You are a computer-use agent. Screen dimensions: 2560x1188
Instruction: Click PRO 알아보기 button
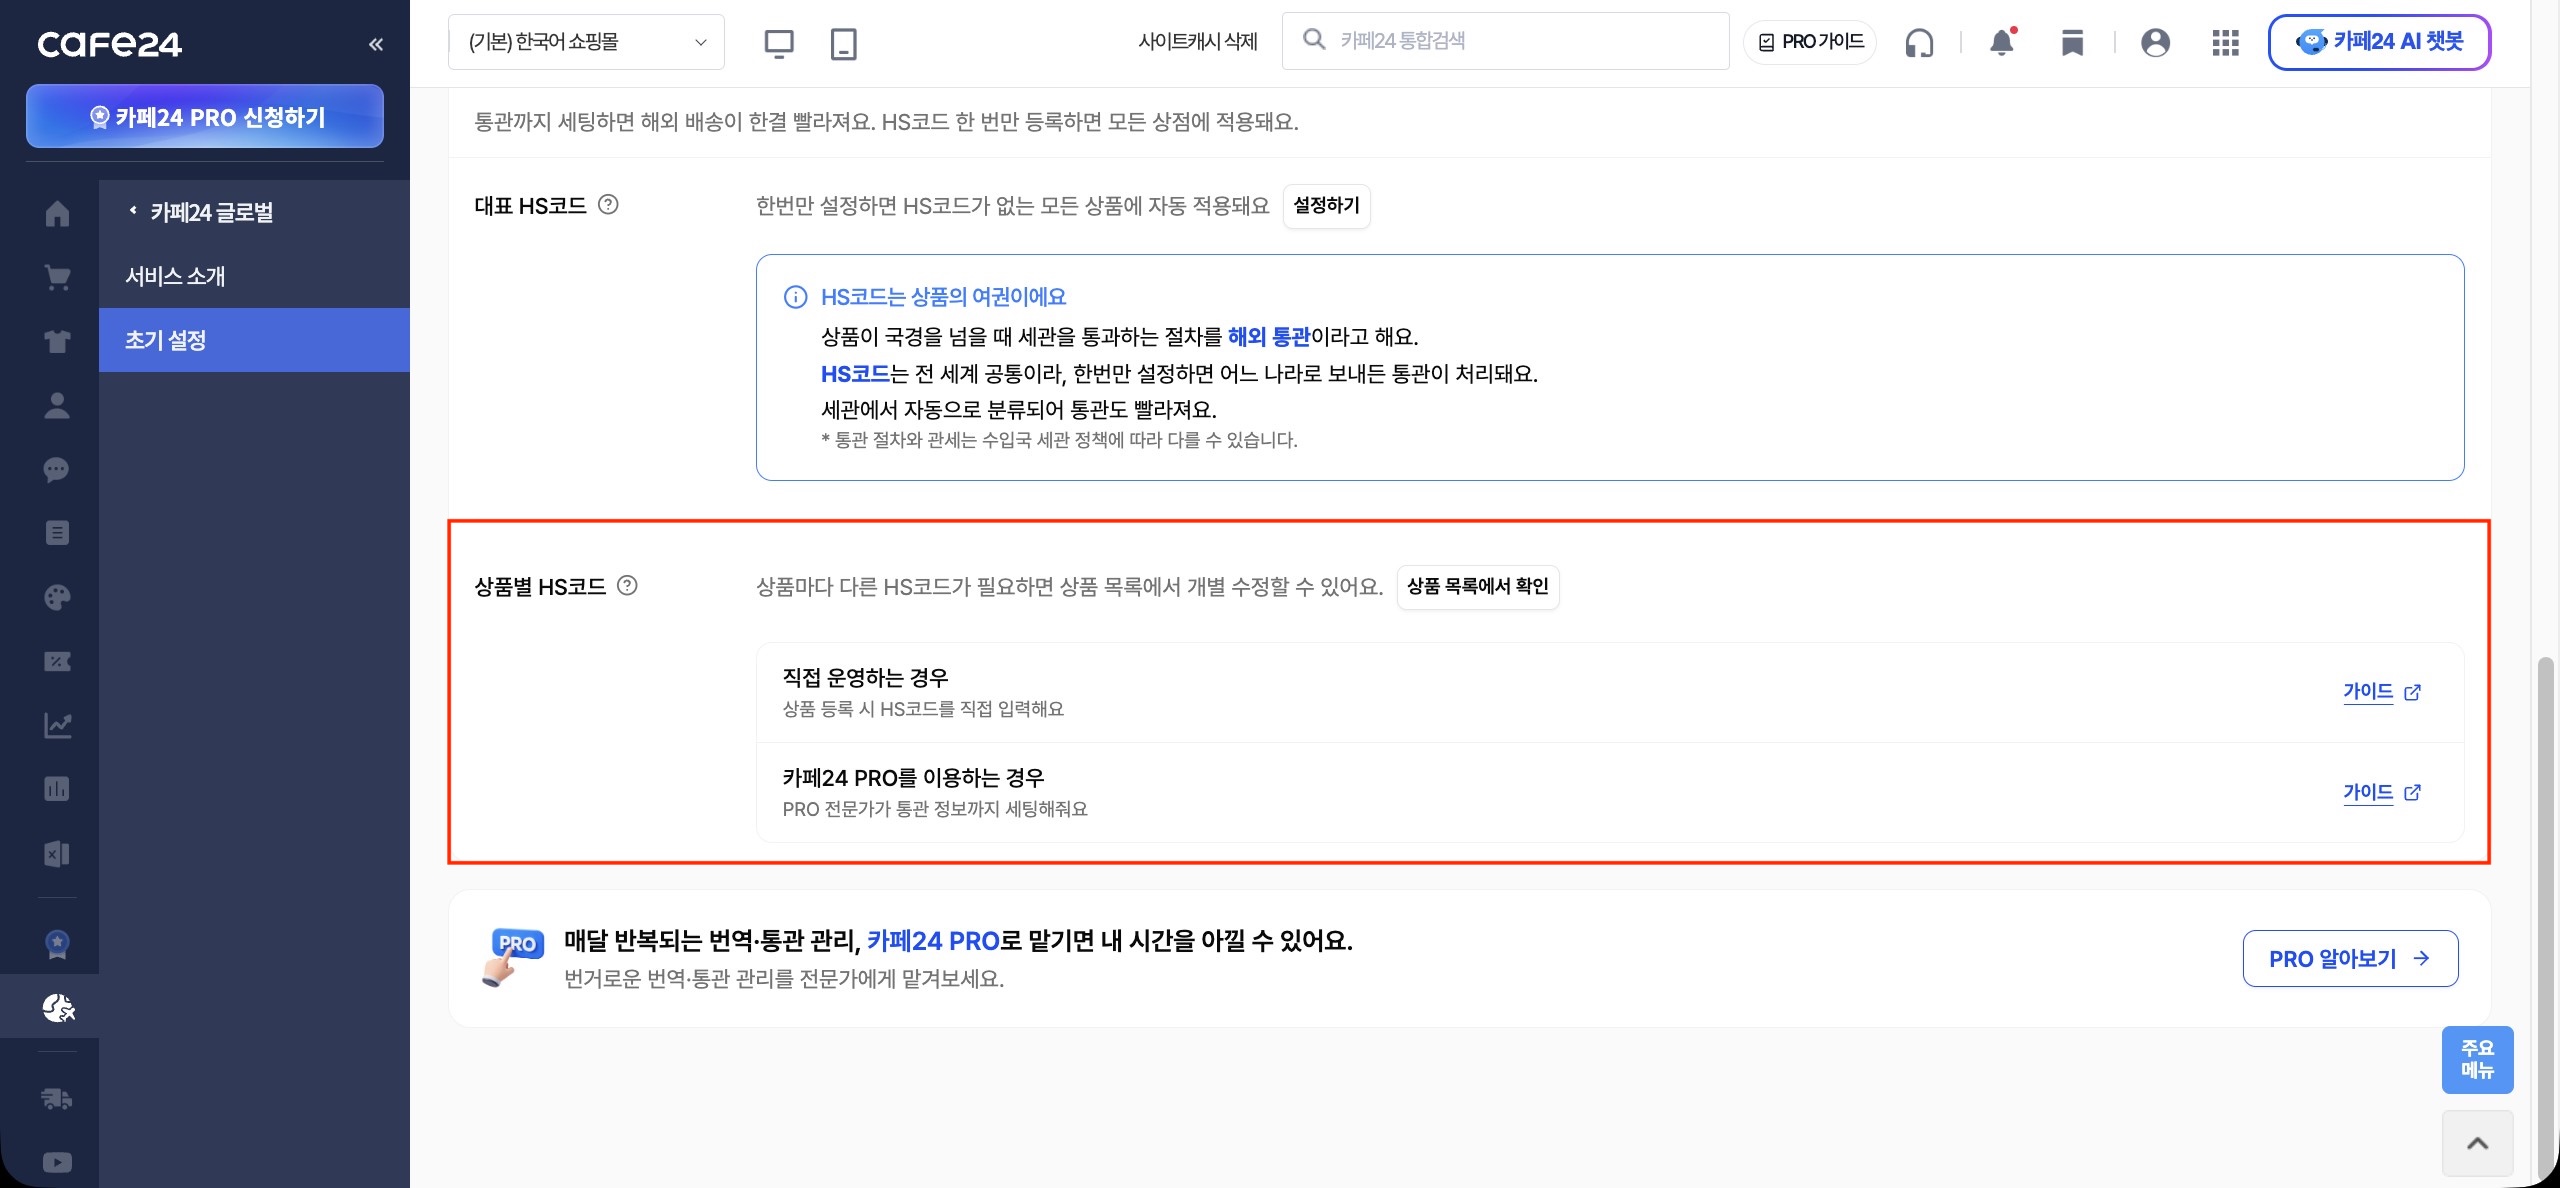[x=2350, y=958]
